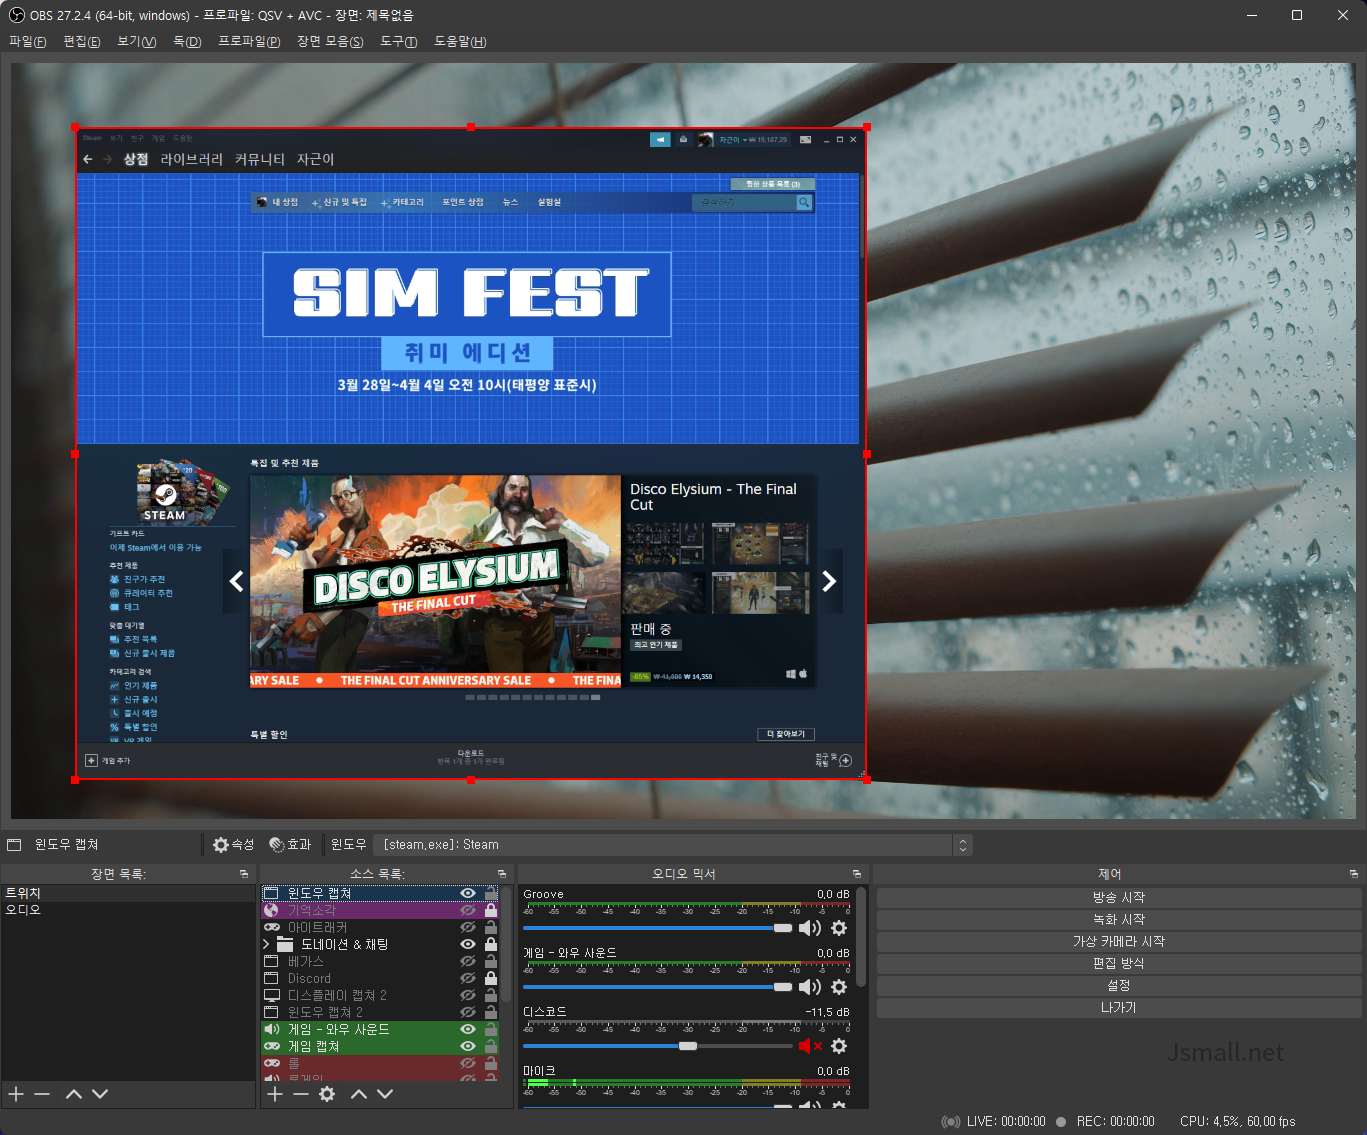
Task: Click the Disco Elysium banner in preview
Action: click(435, 581)
